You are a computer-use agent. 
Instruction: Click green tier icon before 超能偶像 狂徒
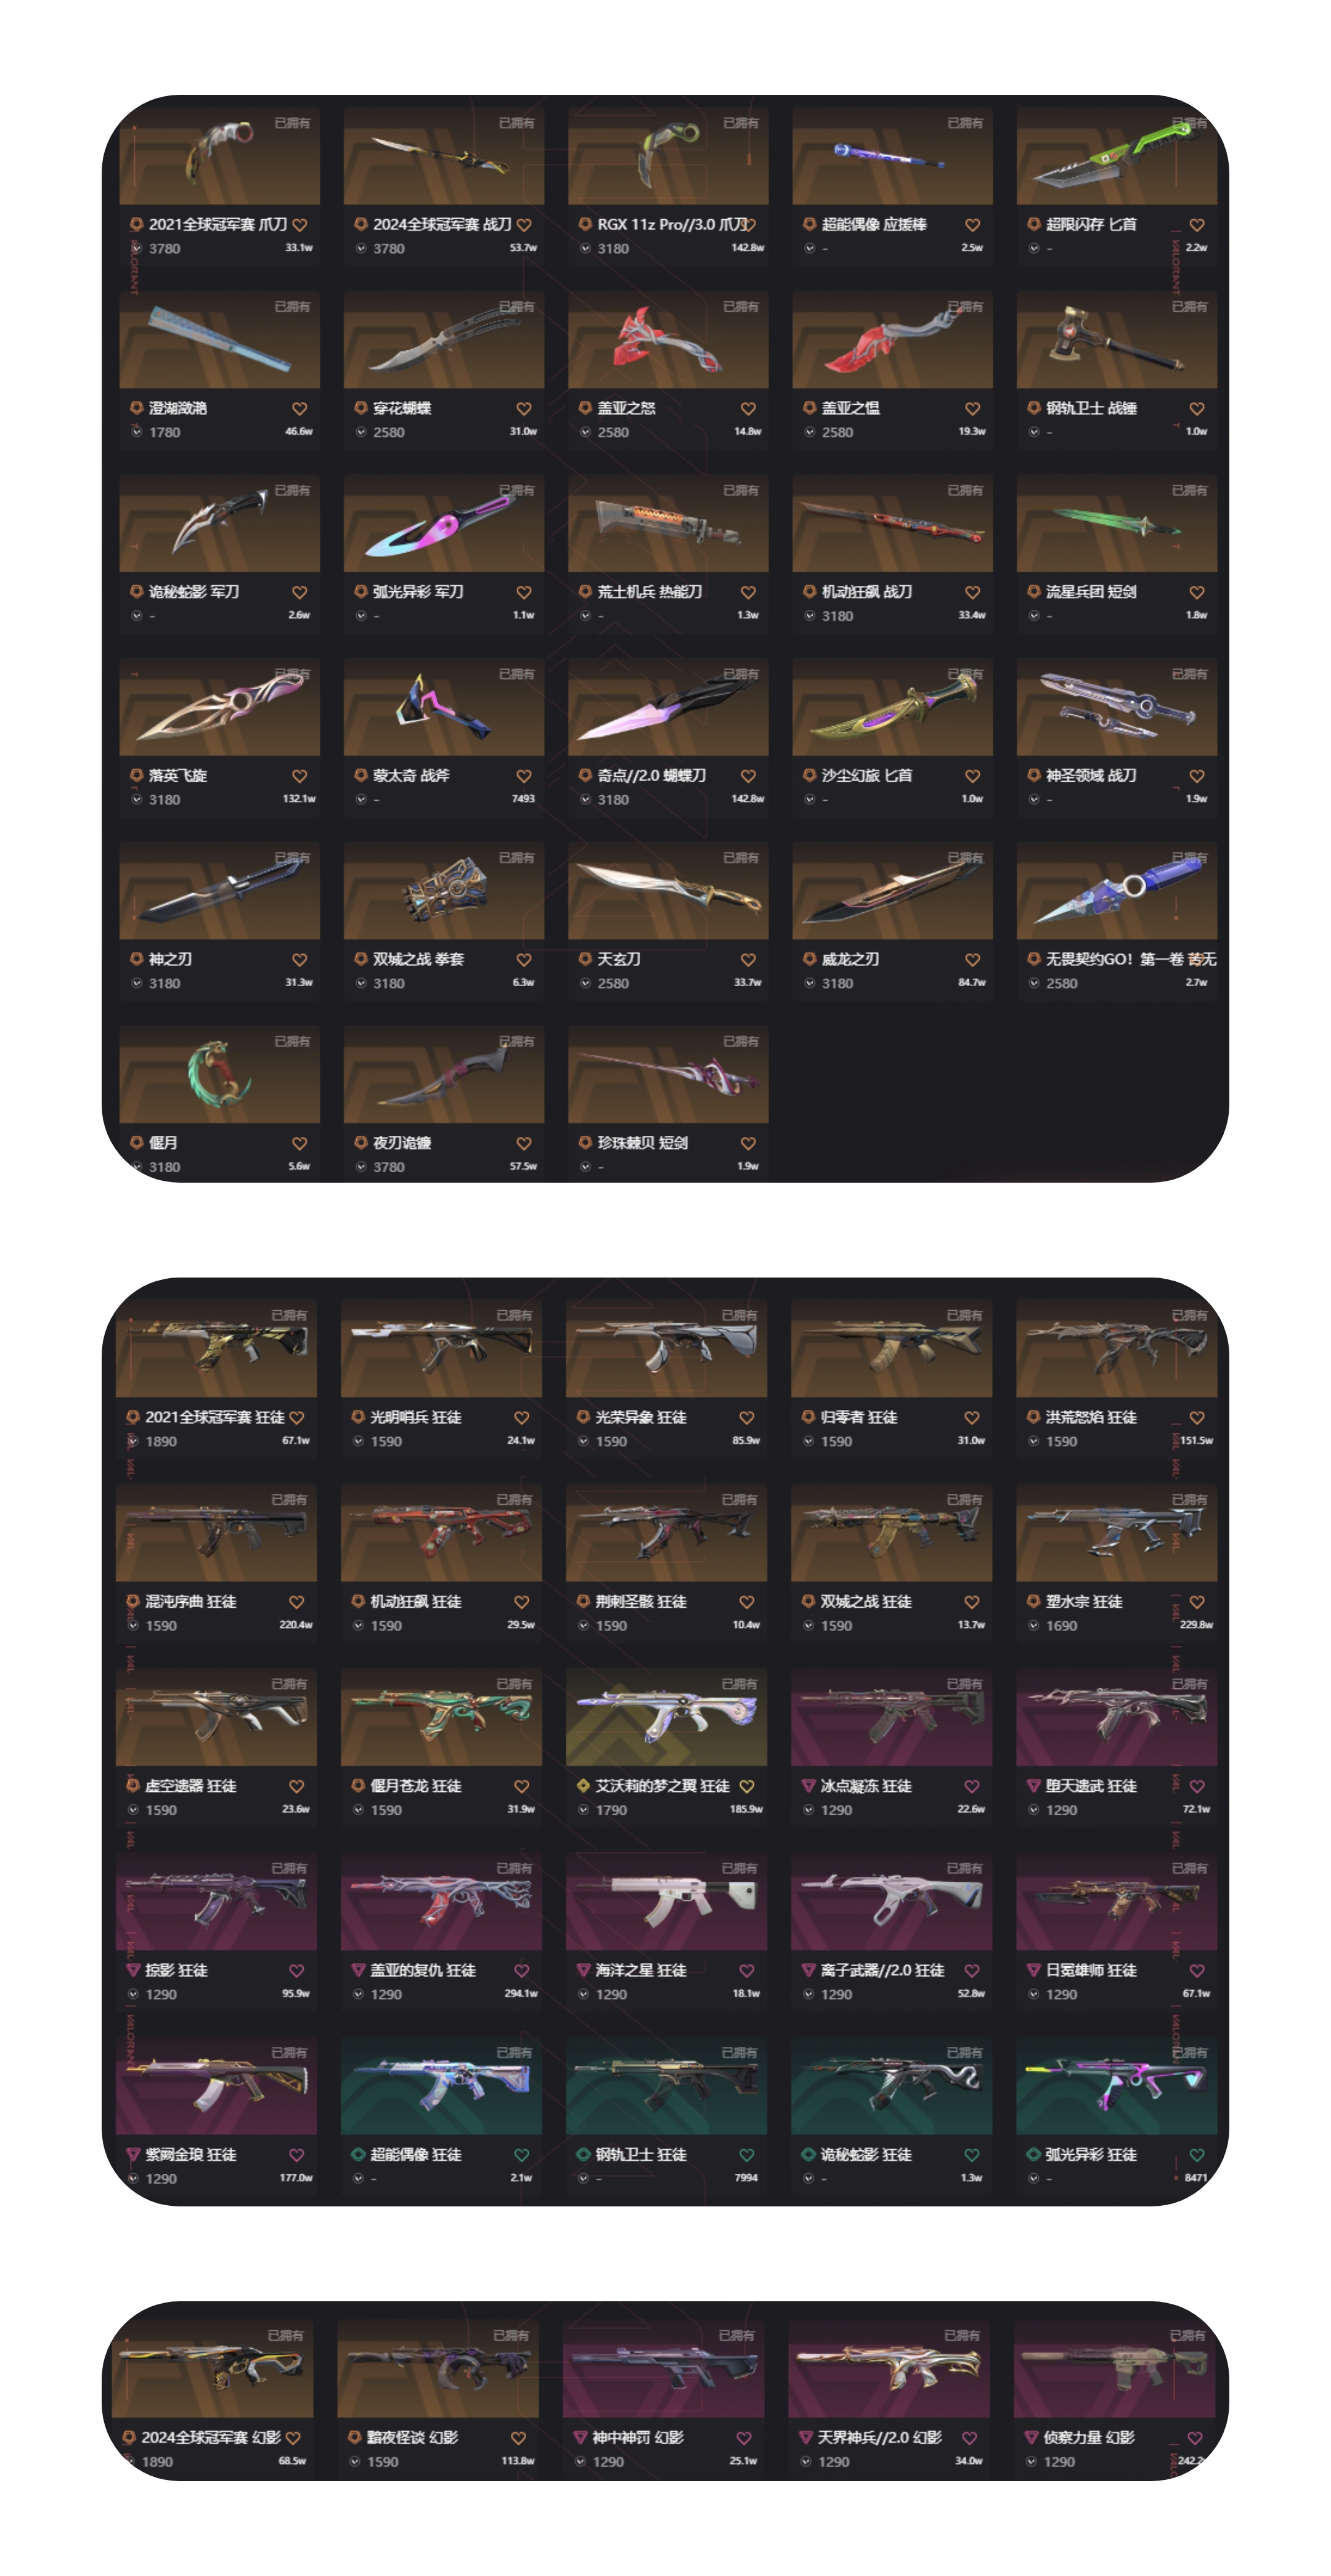(358, 2155)
